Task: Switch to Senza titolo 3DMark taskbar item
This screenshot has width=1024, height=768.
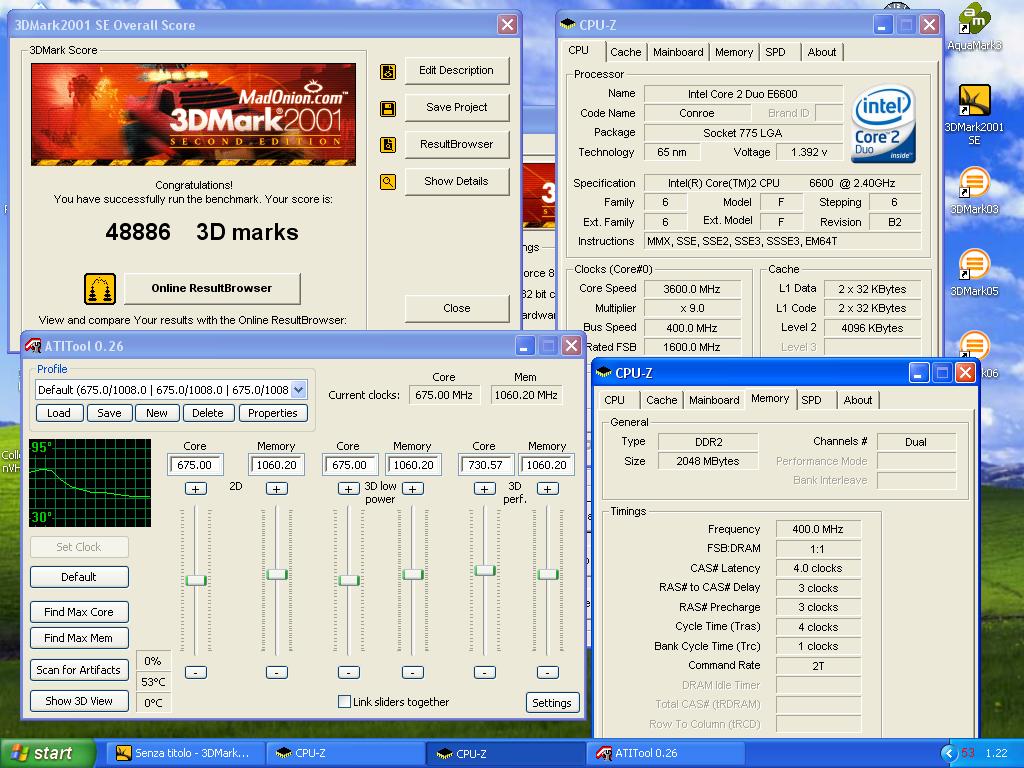Action: [x=183, y=753]
